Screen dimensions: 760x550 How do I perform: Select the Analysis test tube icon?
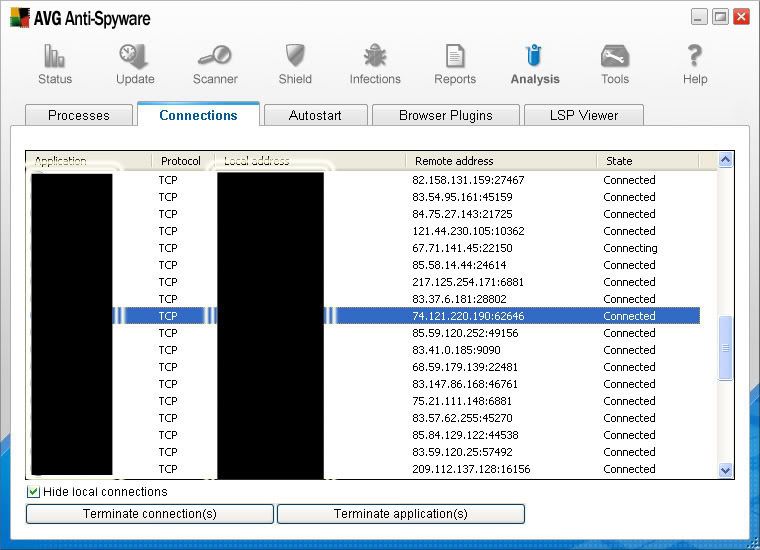point(534,55)
